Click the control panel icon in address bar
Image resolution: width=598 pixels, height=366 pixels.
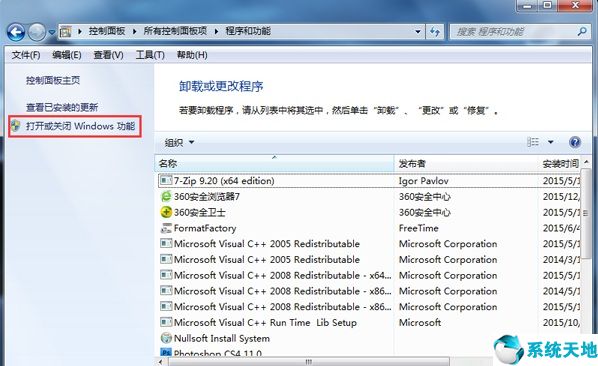click(x=66, y=32)
